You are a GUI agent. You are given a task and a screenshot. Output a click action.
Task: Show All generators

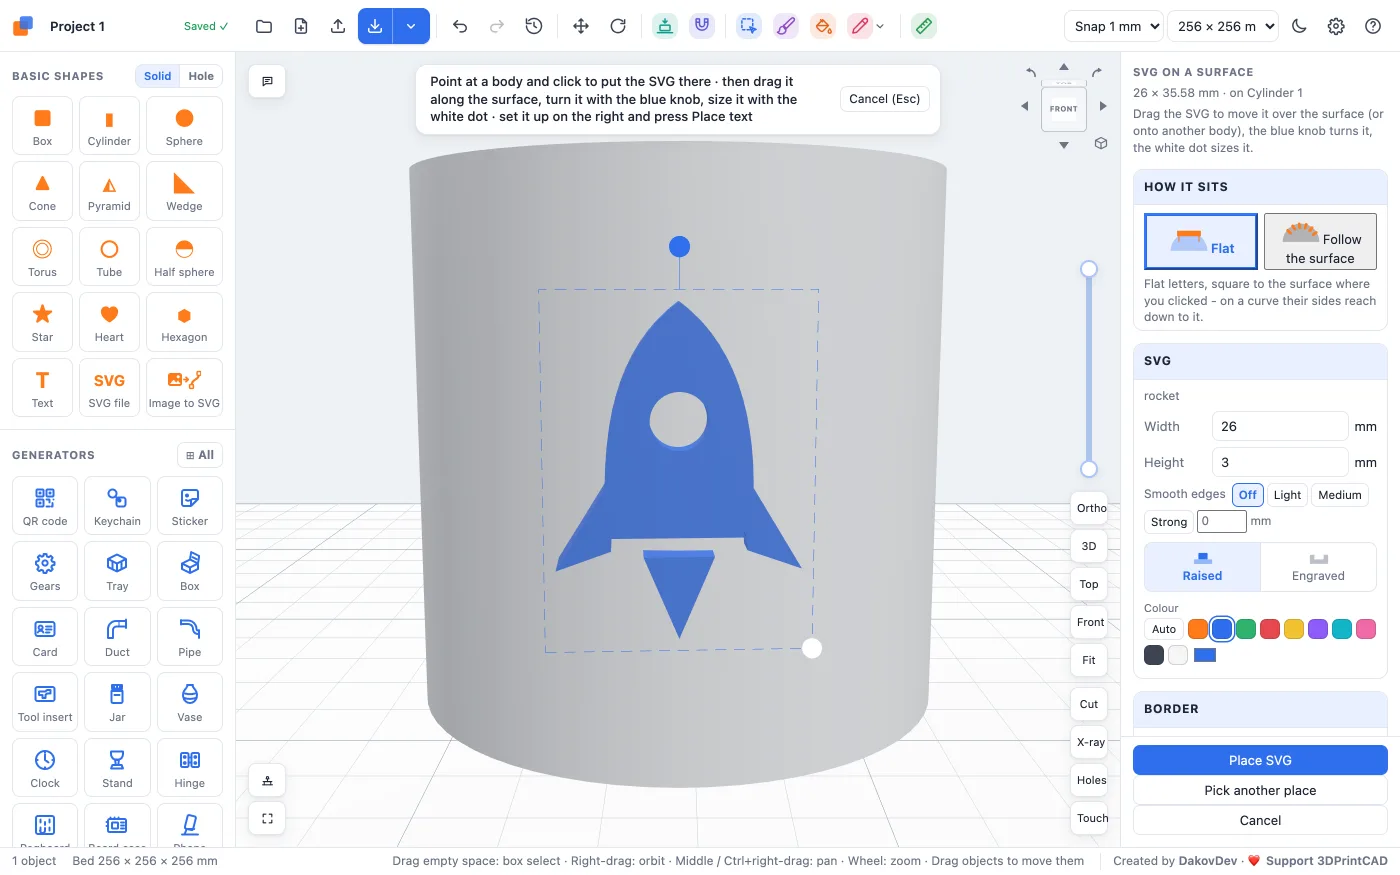[200, 455]
